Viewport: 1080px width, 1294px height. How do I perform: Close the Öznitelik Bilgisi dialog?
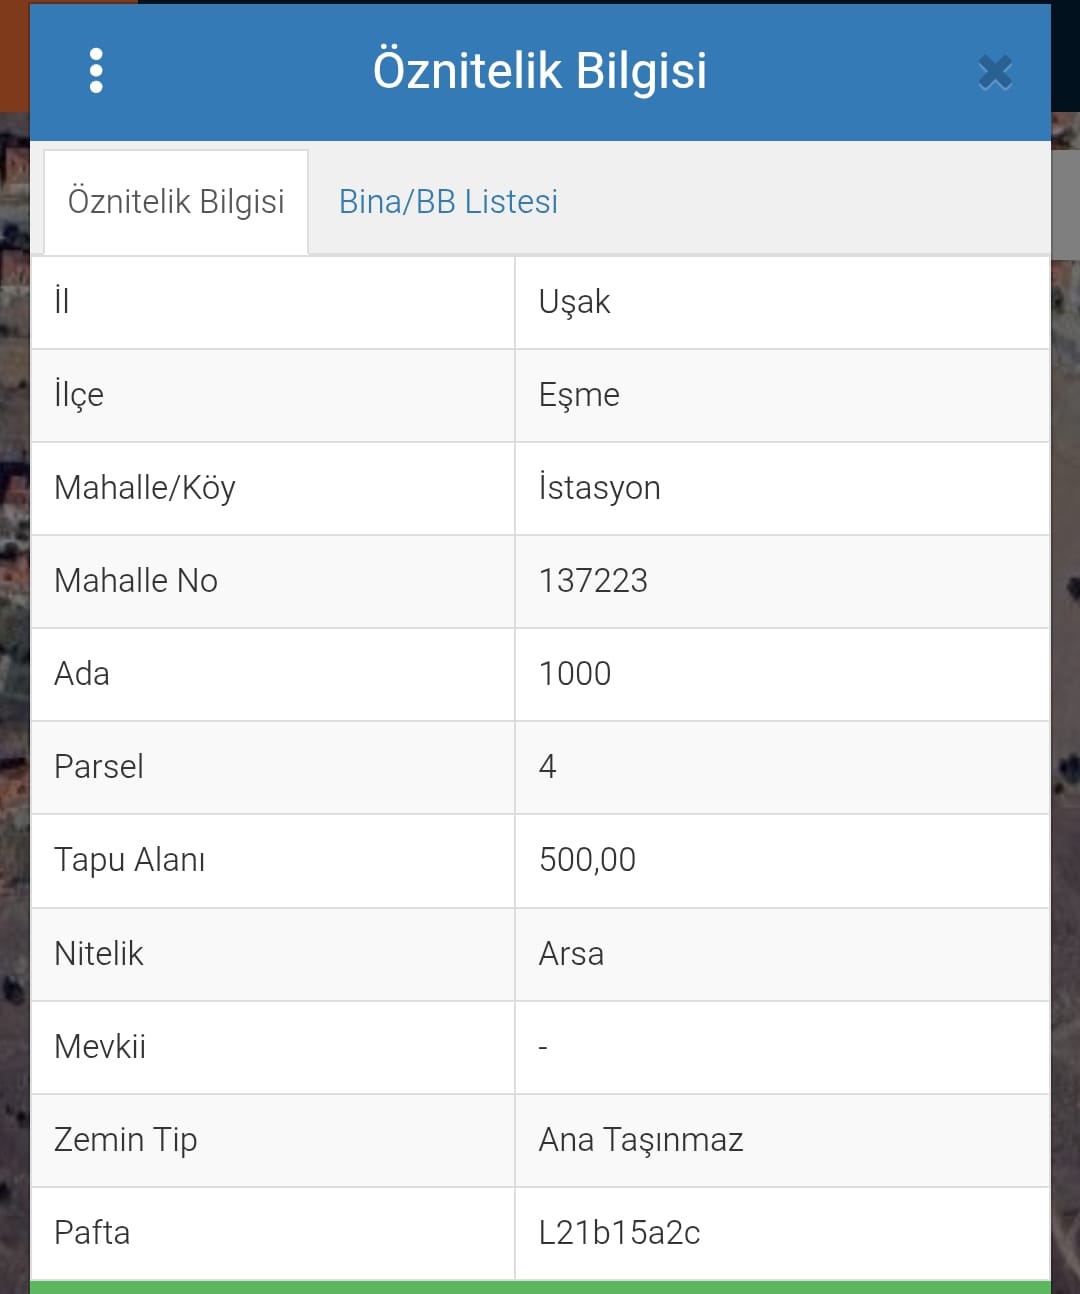coord(995,72)
